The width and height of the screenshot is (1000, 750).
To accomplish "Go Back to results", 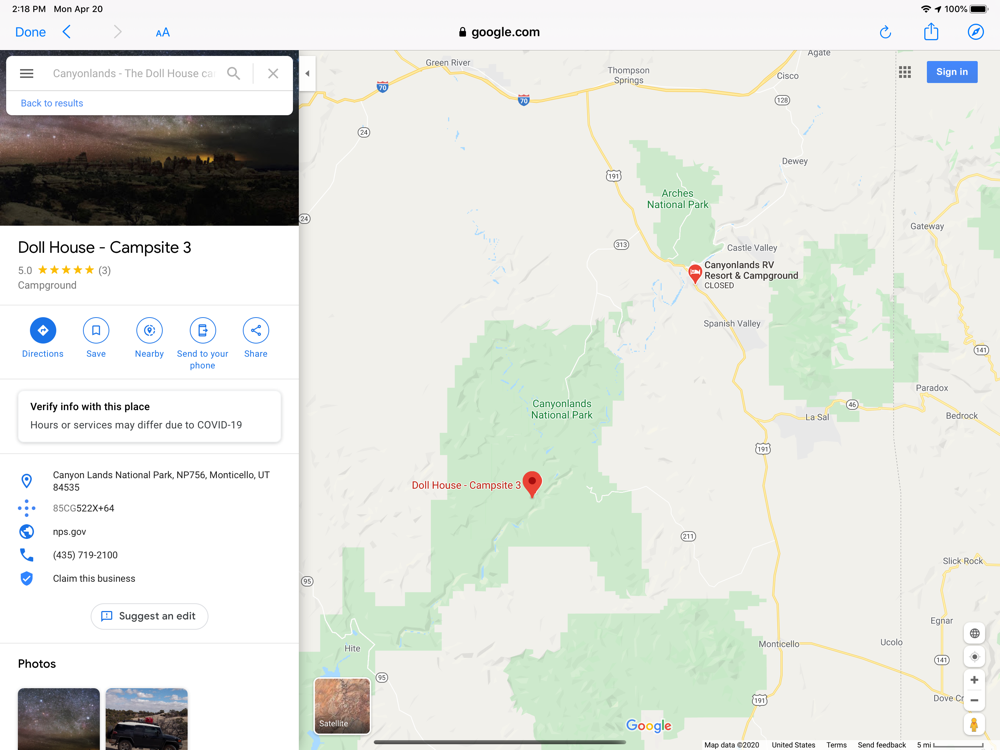I will [52, 103].
